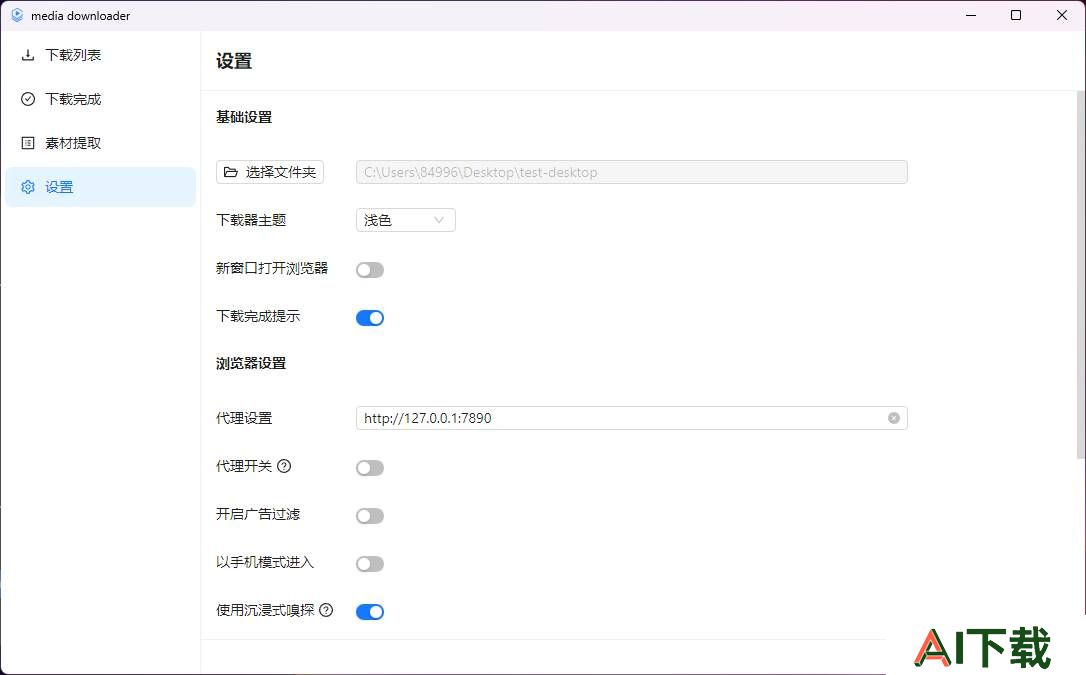Image resolution: width=1086 pixels, height=675 pixels.
Task: Enable 以手机模式进入 switch
Action: pyautogui.click(x=370, y=564)
